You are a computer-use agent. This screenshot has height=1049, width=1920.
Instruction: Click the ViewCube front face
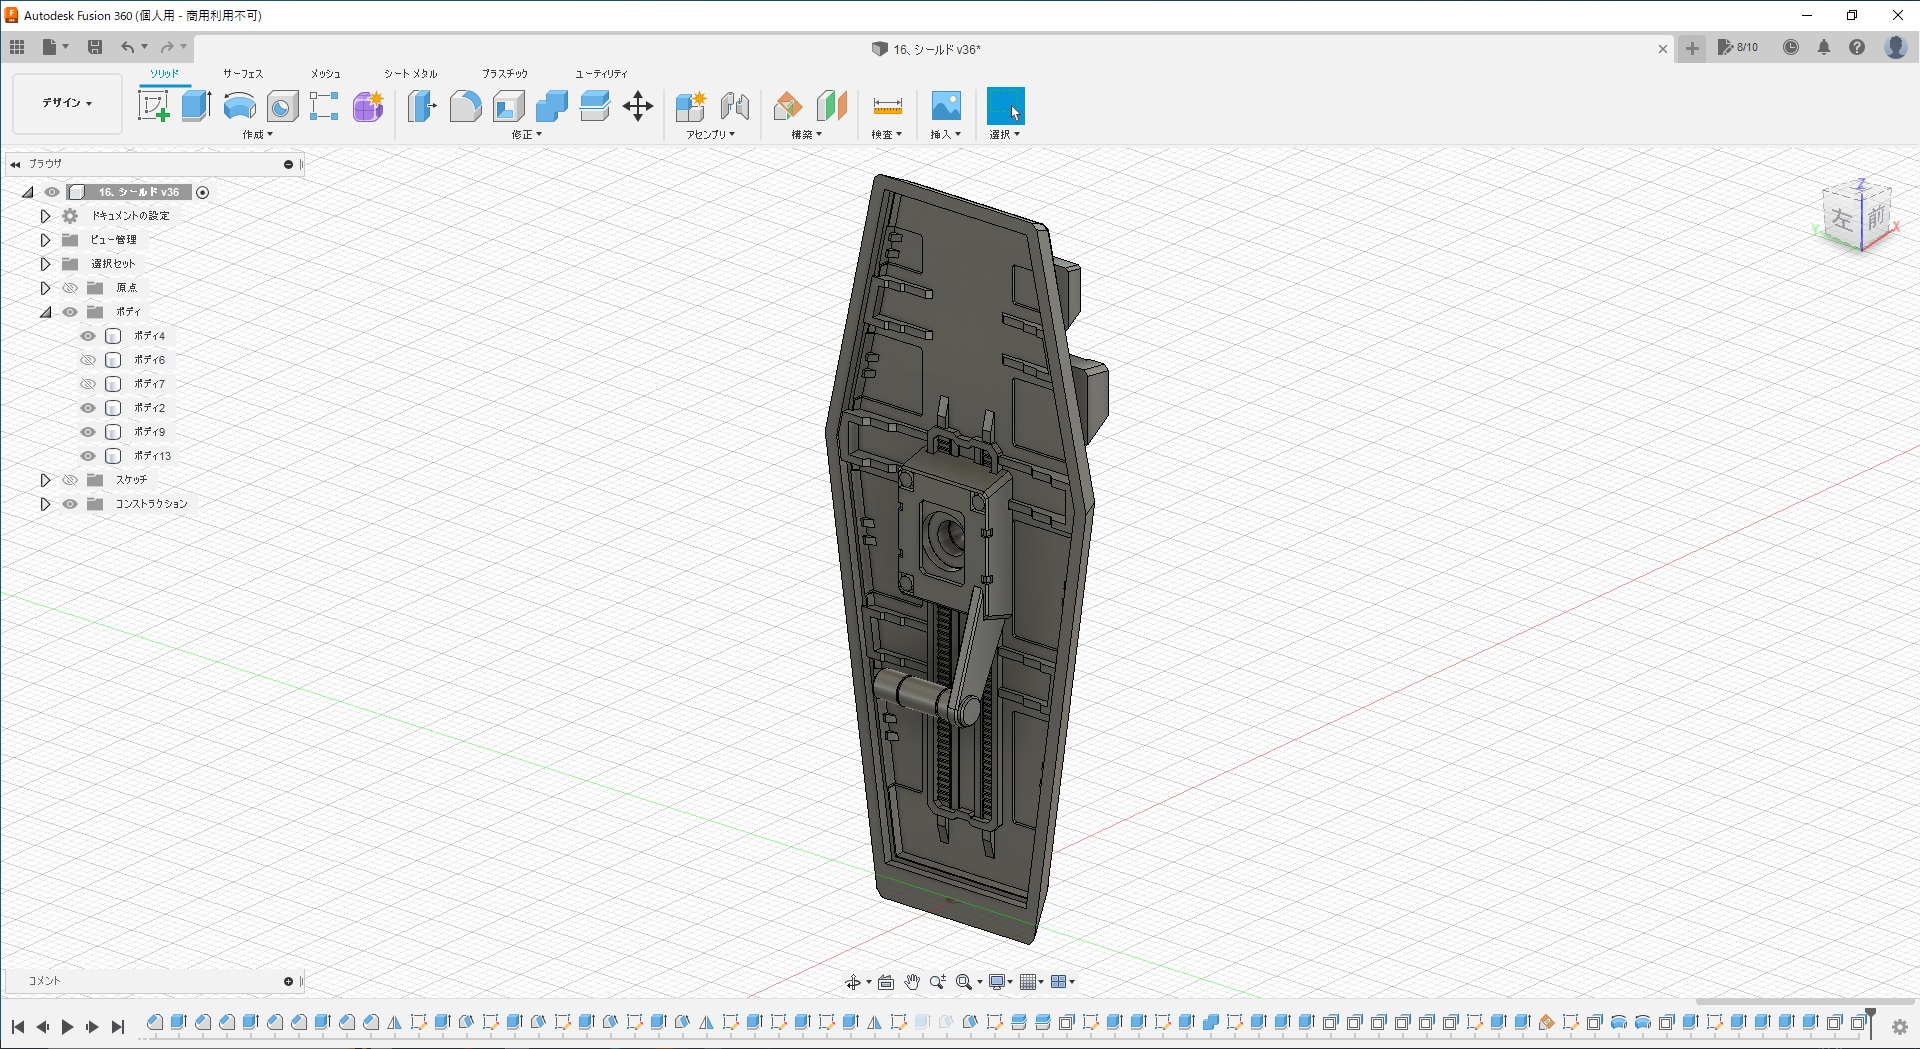(1876, 216)
